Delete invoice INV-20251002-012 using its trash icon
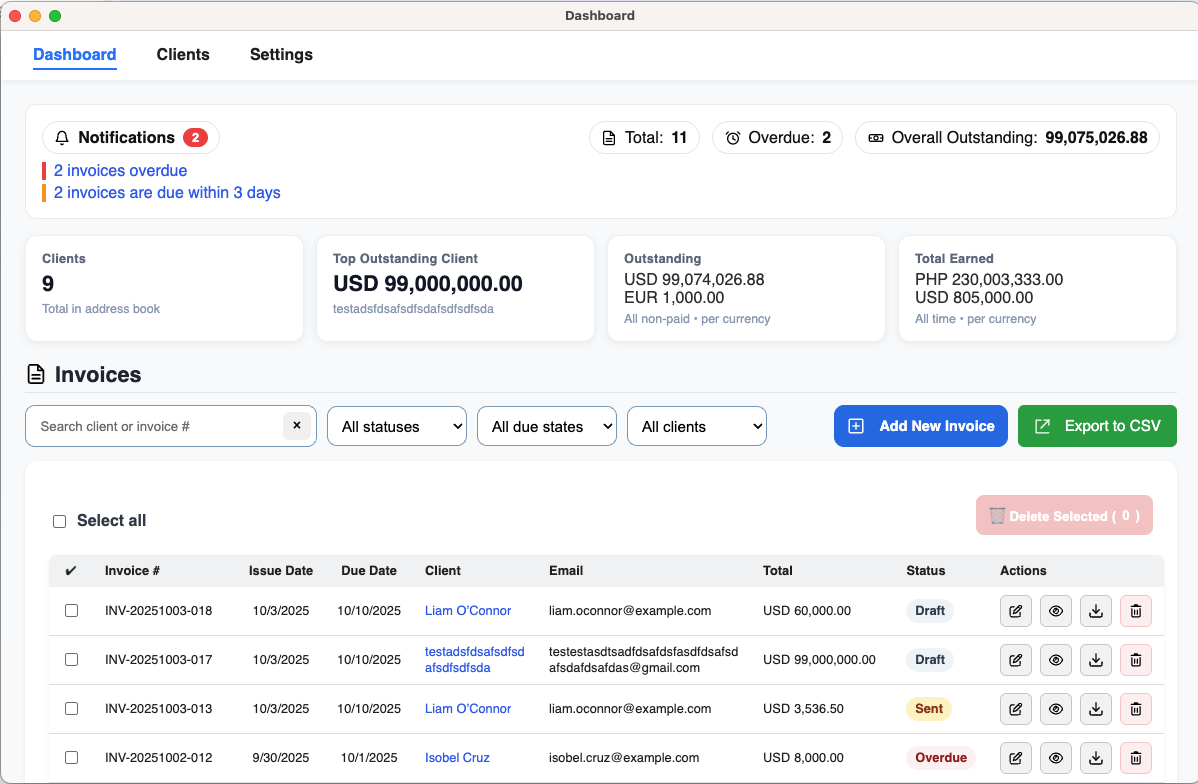 1135,758
